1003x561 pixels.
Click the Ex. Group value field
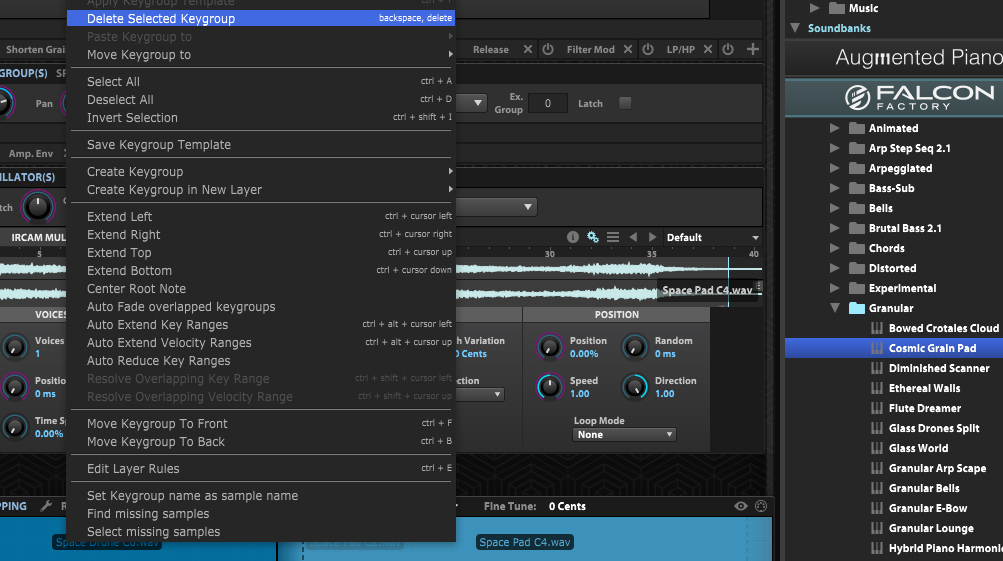click(x=548, y=103)
